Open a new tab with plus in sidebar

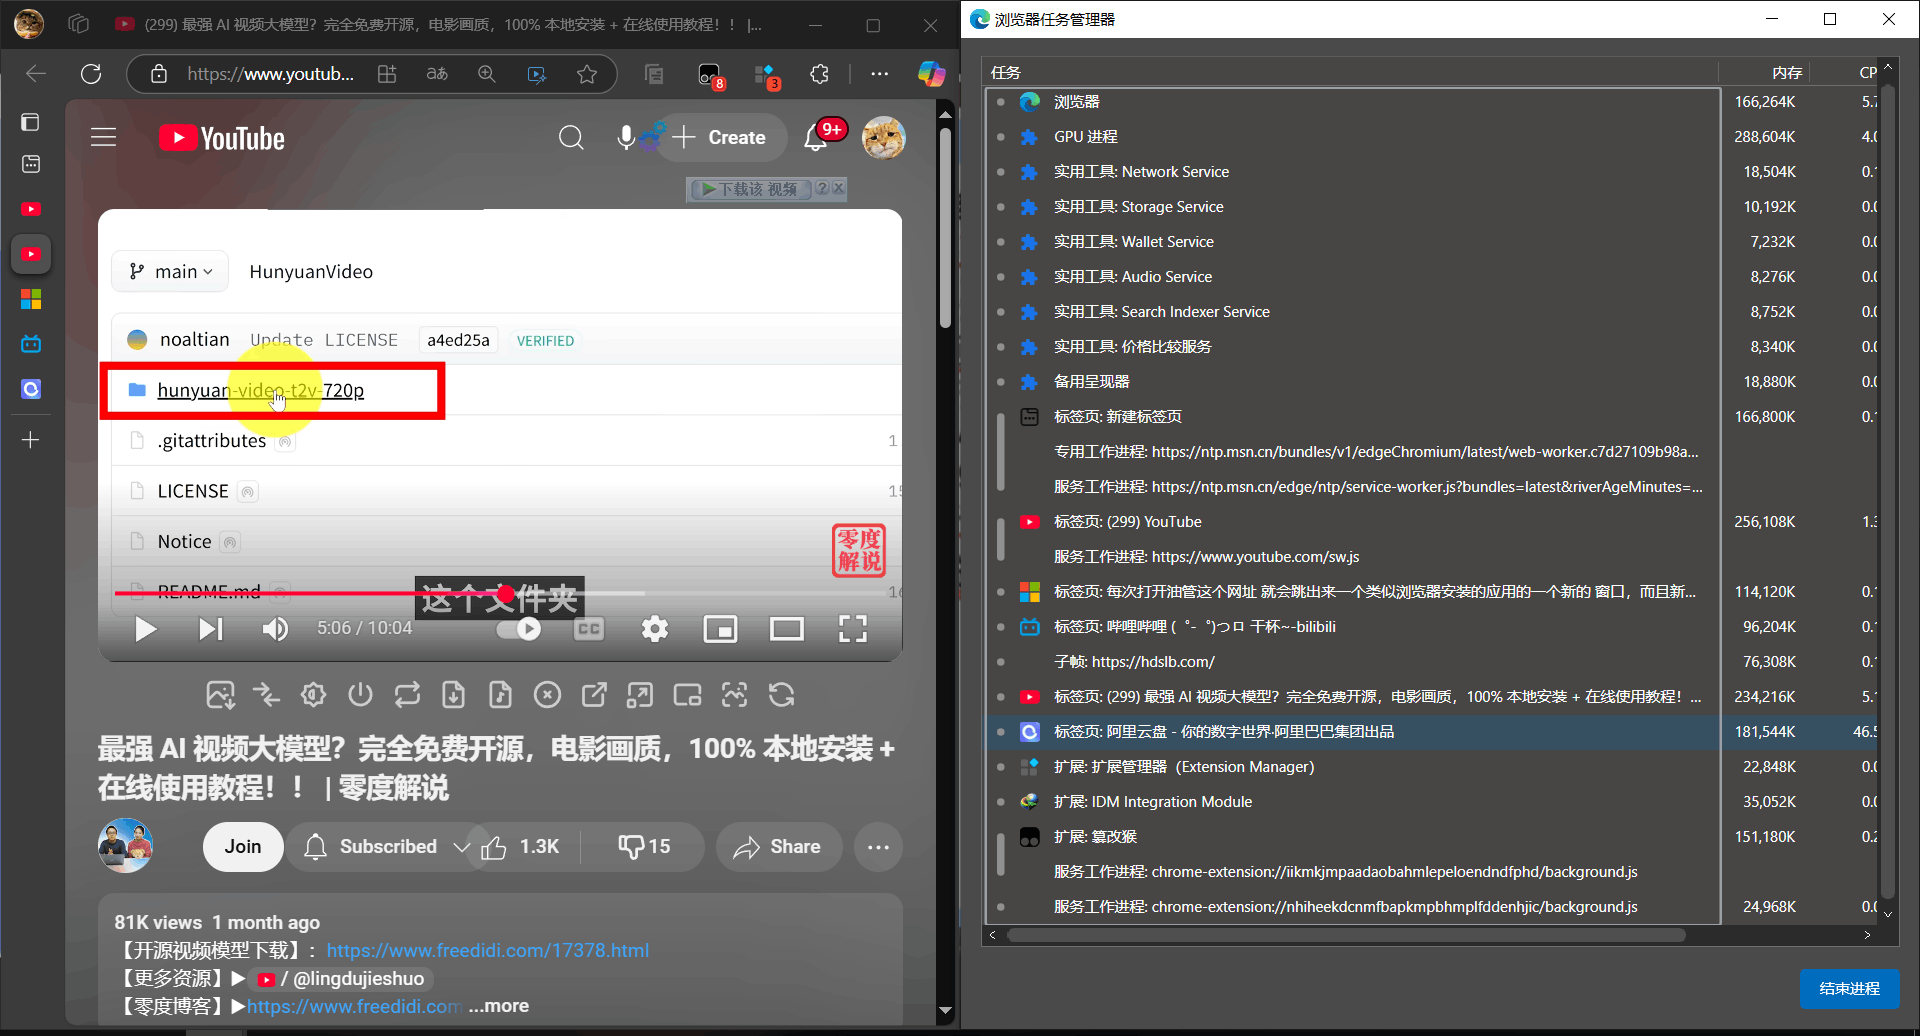[31, 440]
